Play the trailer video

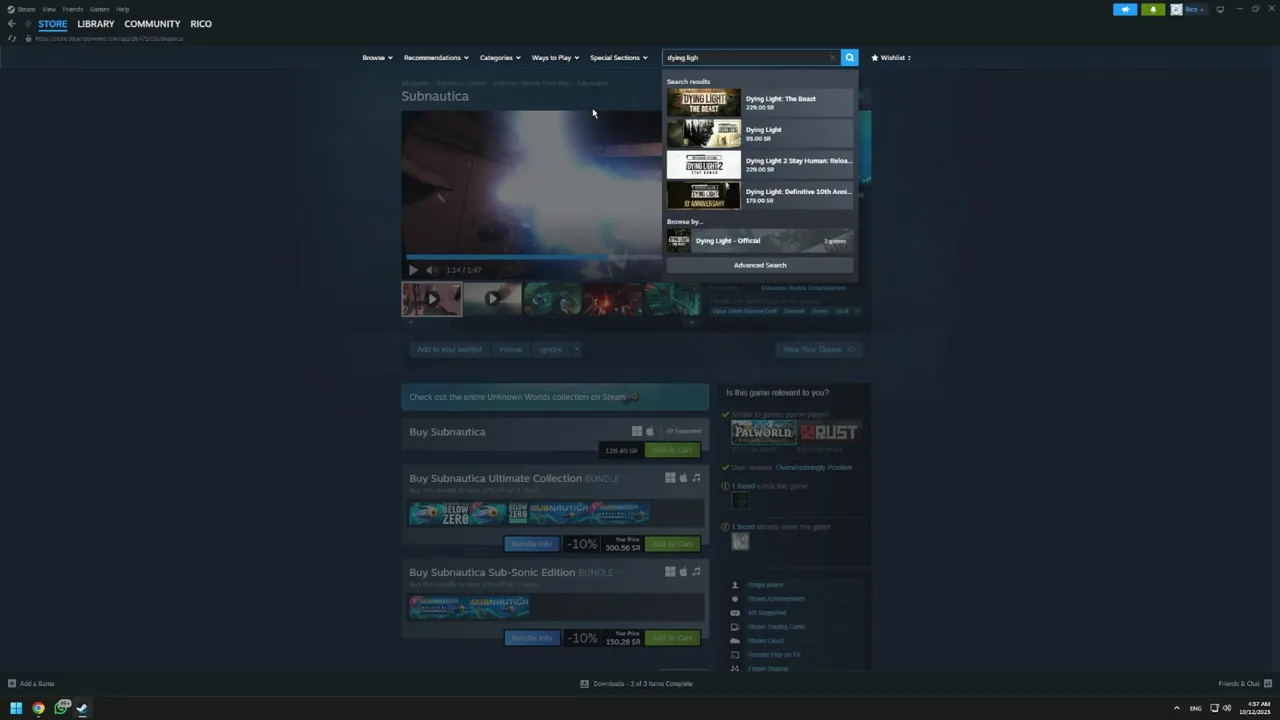click(x=413, y=270)
